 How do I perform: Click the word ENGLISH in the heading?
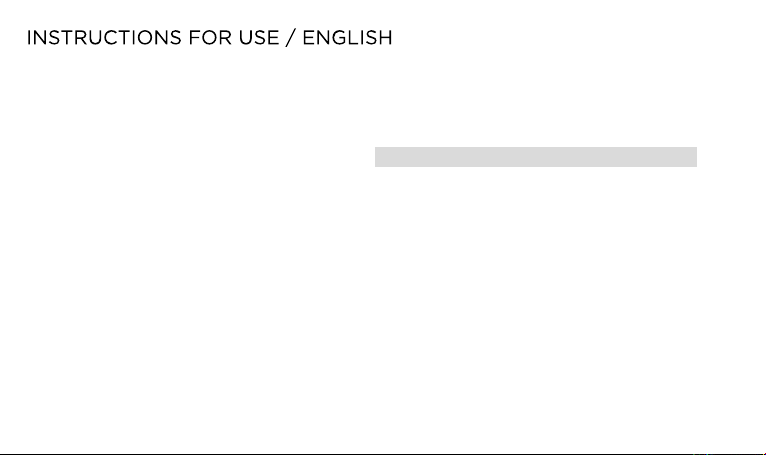point(347,38)
